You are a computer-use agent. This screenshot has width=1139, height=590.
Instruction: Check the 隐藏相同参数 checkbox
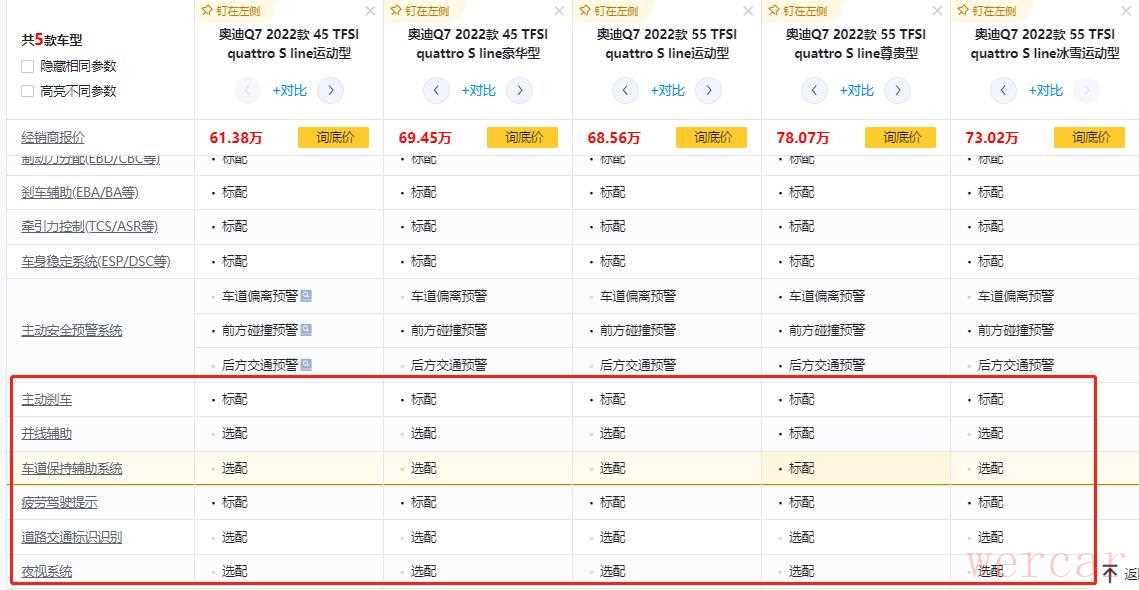tap(28, 66)
